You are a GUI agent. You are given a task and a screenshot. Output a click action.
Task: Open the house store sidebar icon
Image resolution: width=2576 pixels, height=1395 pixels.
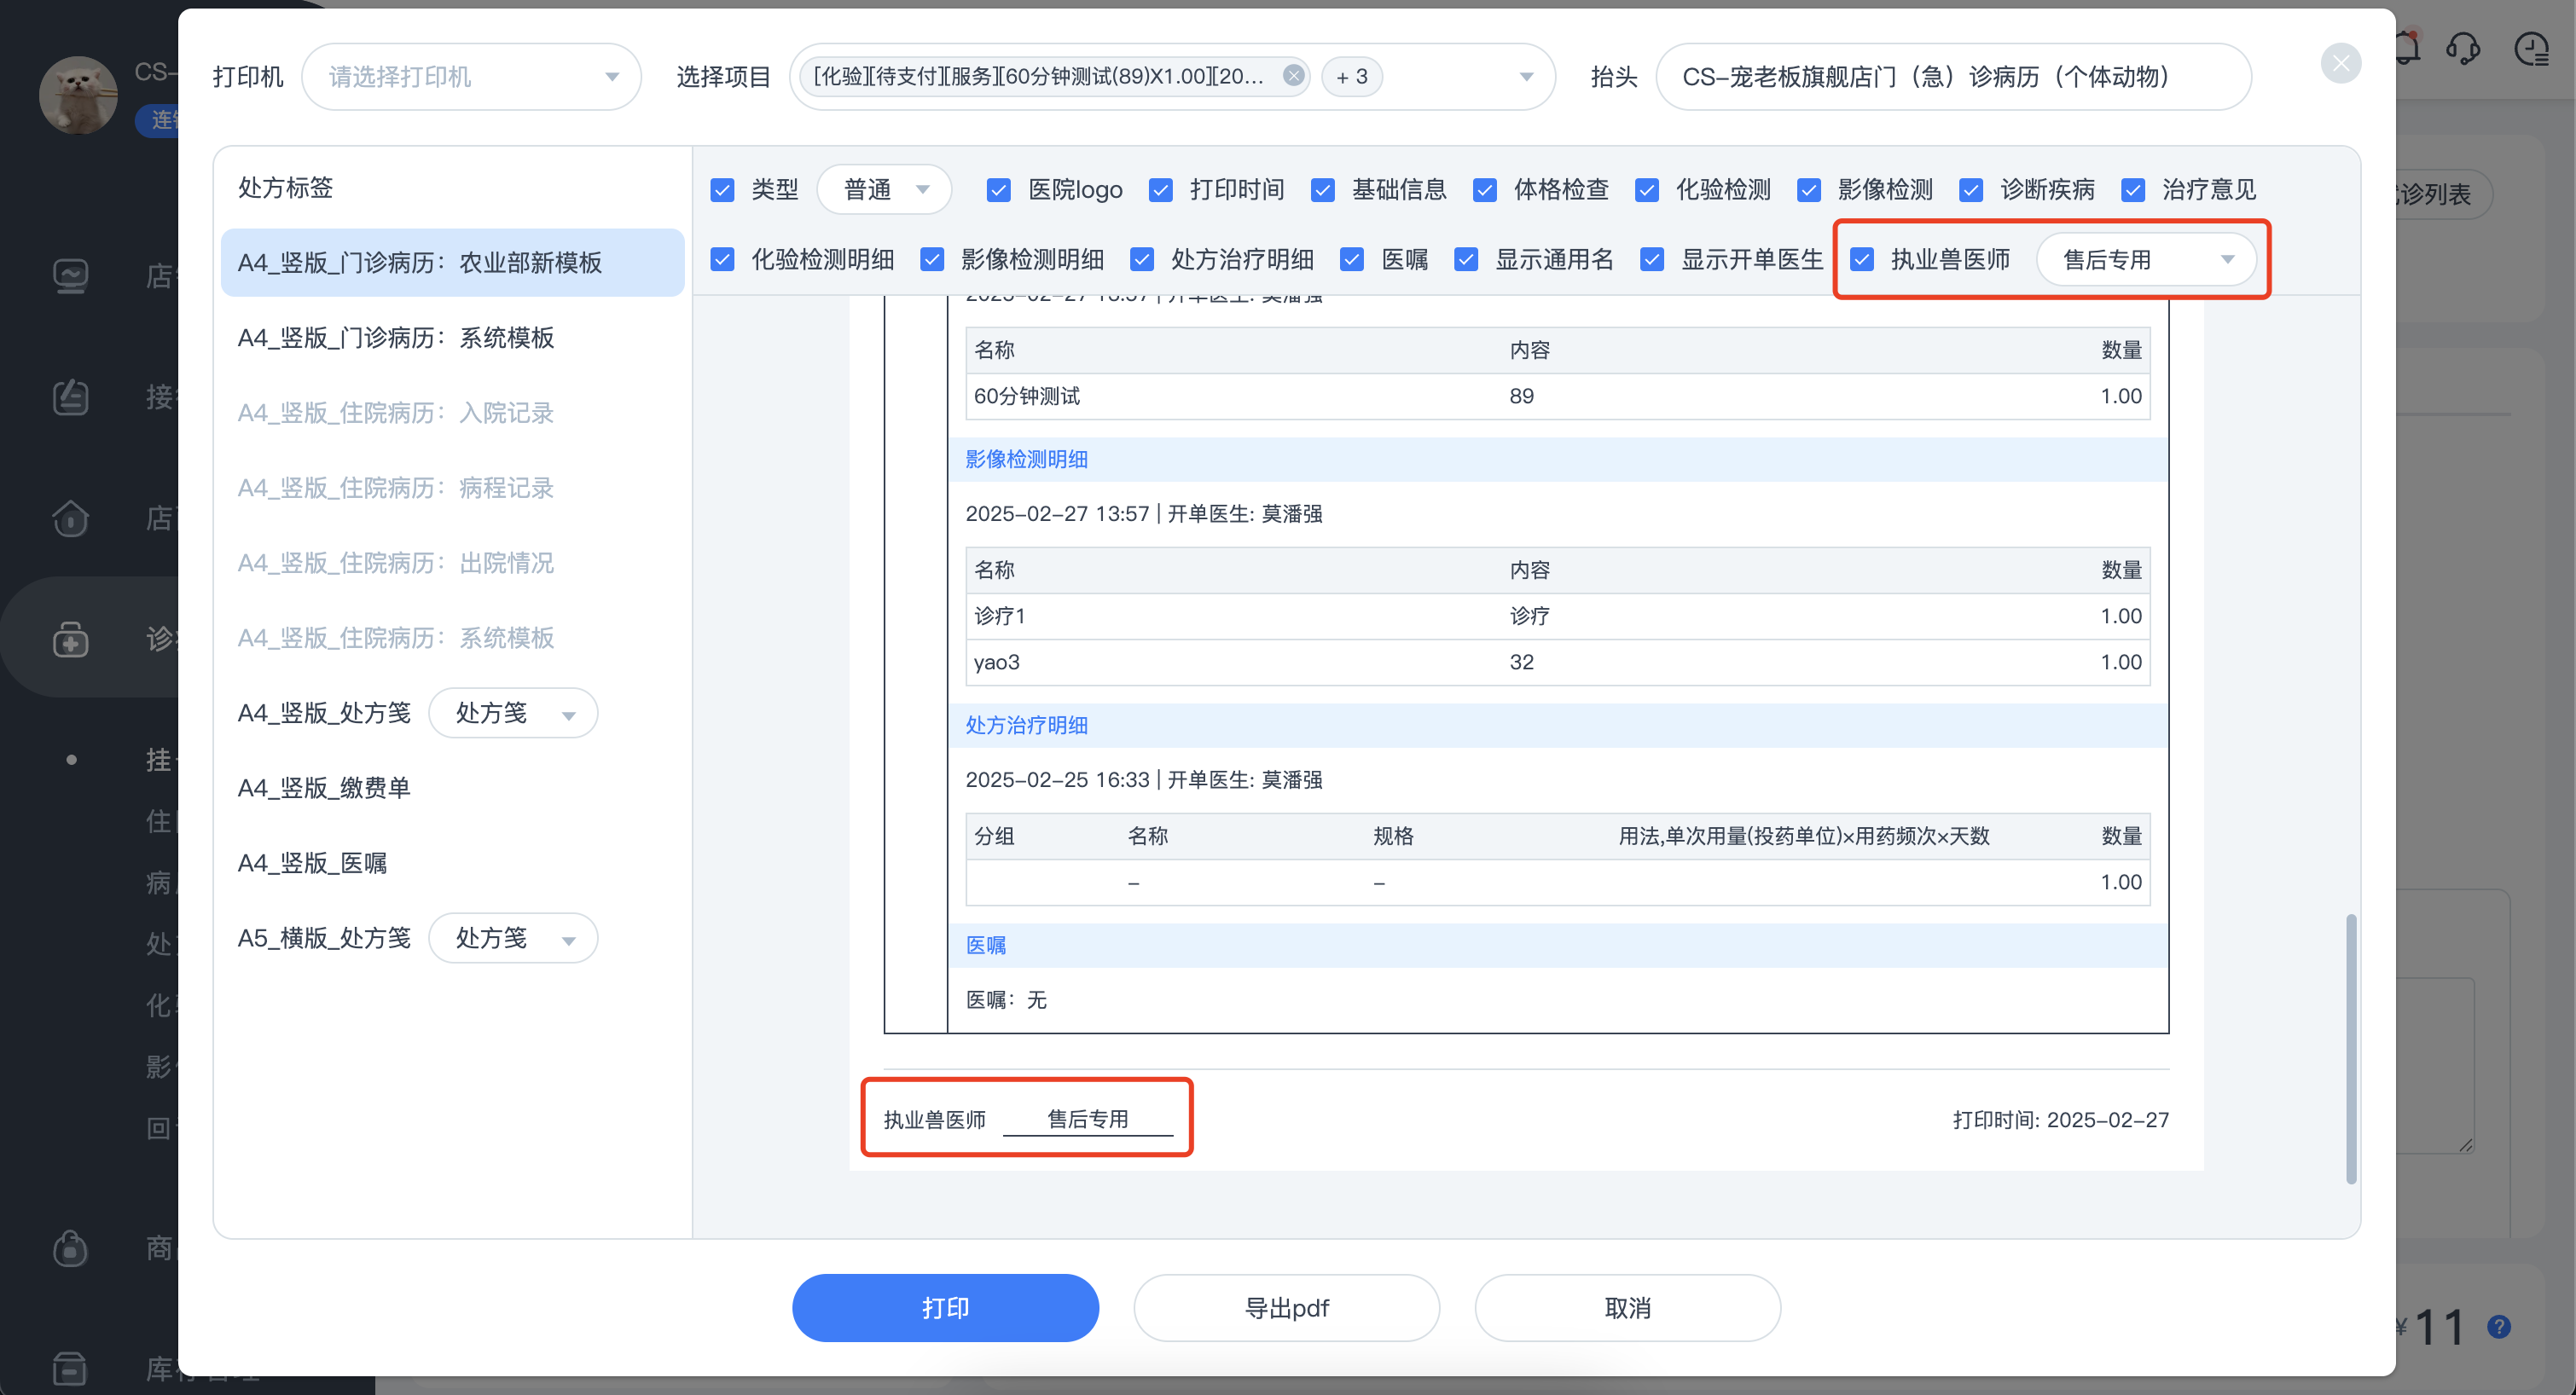pyautogui.click(x=70, y=518)
